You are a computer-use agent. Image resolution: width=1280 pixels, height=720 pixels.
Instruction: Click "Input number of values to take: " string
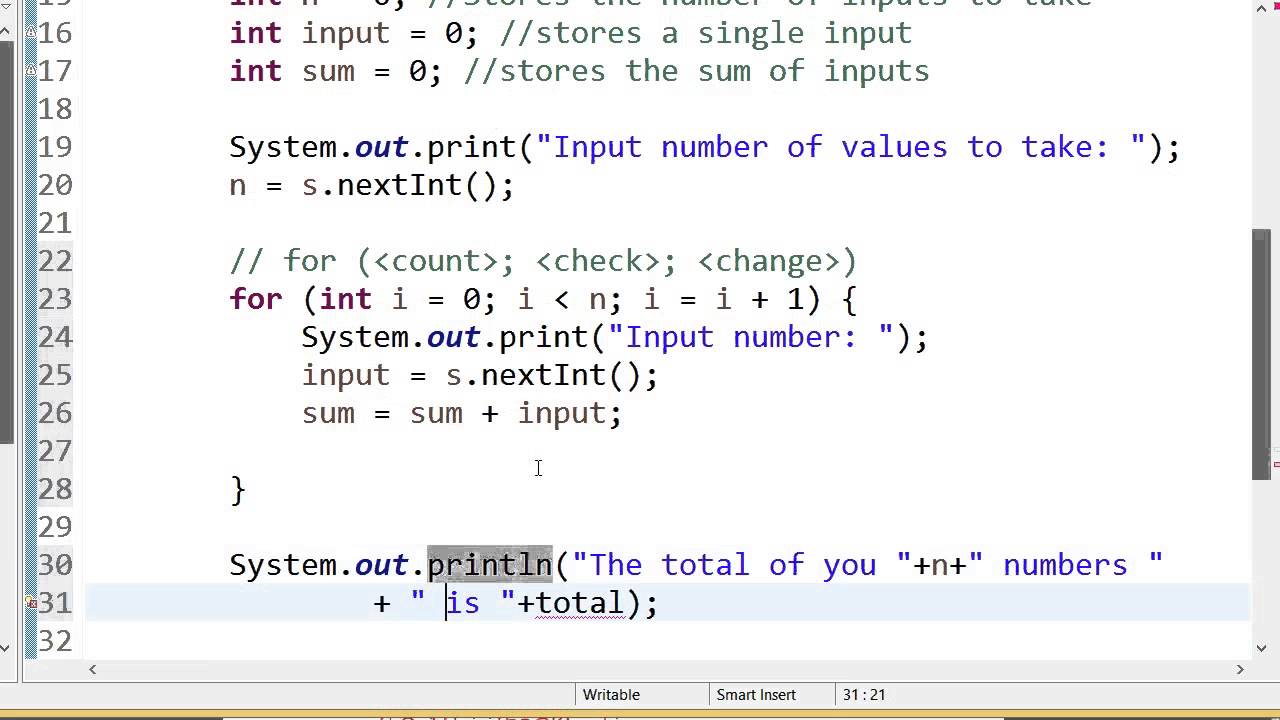click(x=840, y=147)
